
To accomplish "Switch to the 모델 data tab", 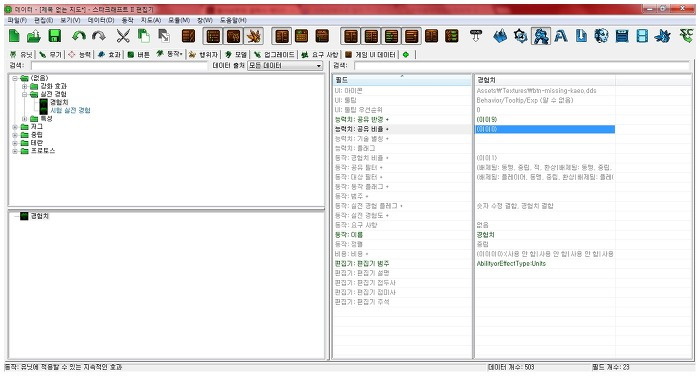I will point(236,54).
